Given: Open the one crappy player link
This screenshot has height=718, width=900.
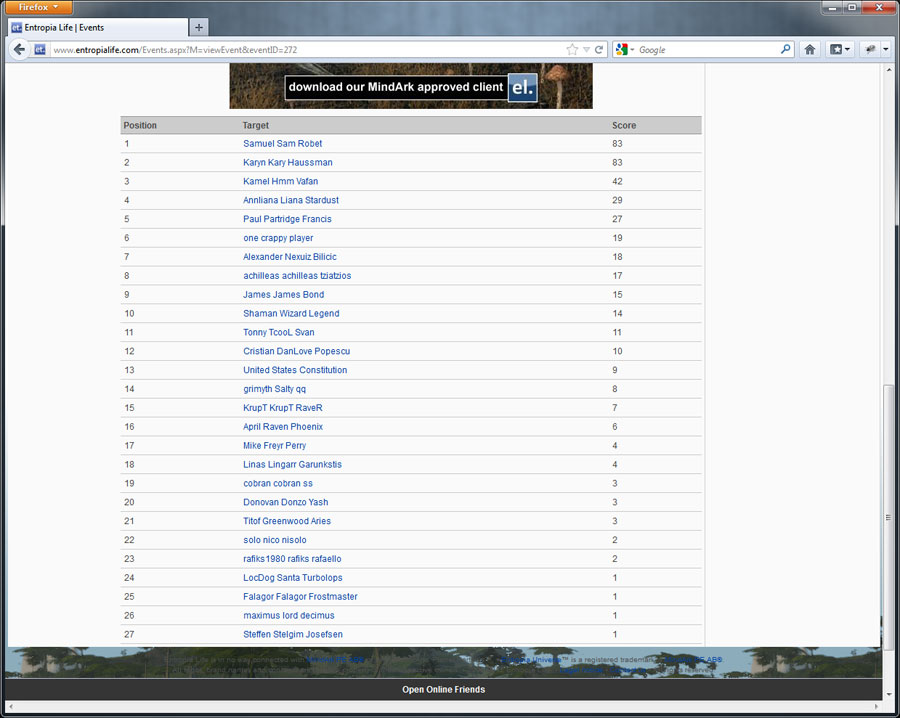Looking at the screenshot, I should pyautogui.click(x=278, y=238).
